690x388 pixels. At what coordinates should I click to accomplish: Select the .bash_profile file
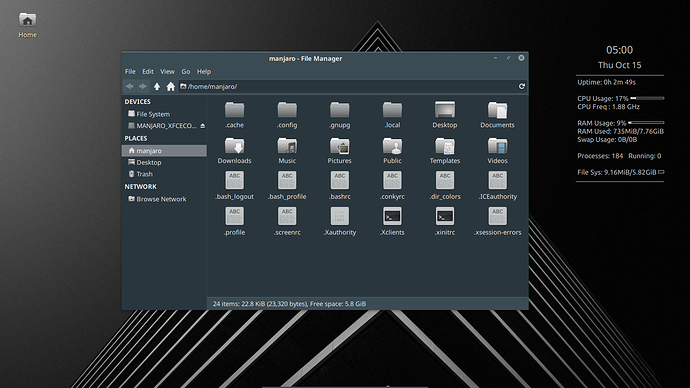(x=287, y=186)
